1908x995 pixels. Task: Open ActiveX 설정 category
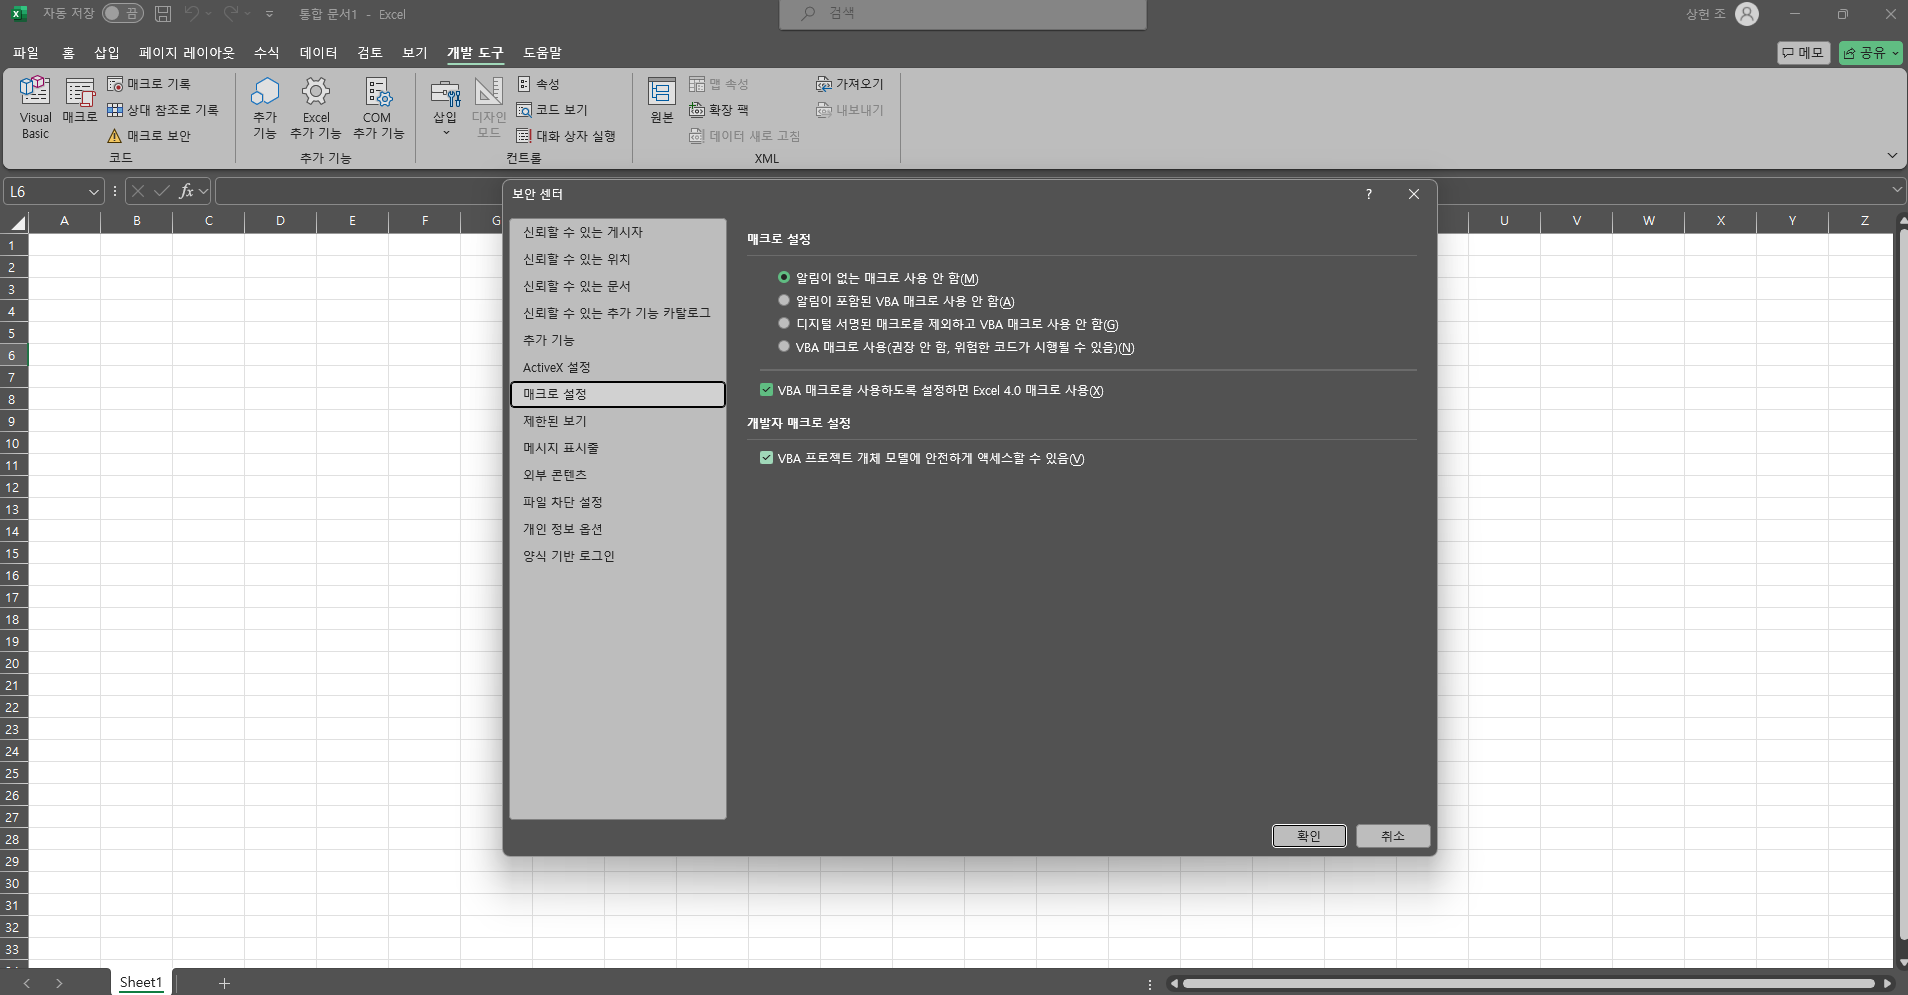(618, 367)
